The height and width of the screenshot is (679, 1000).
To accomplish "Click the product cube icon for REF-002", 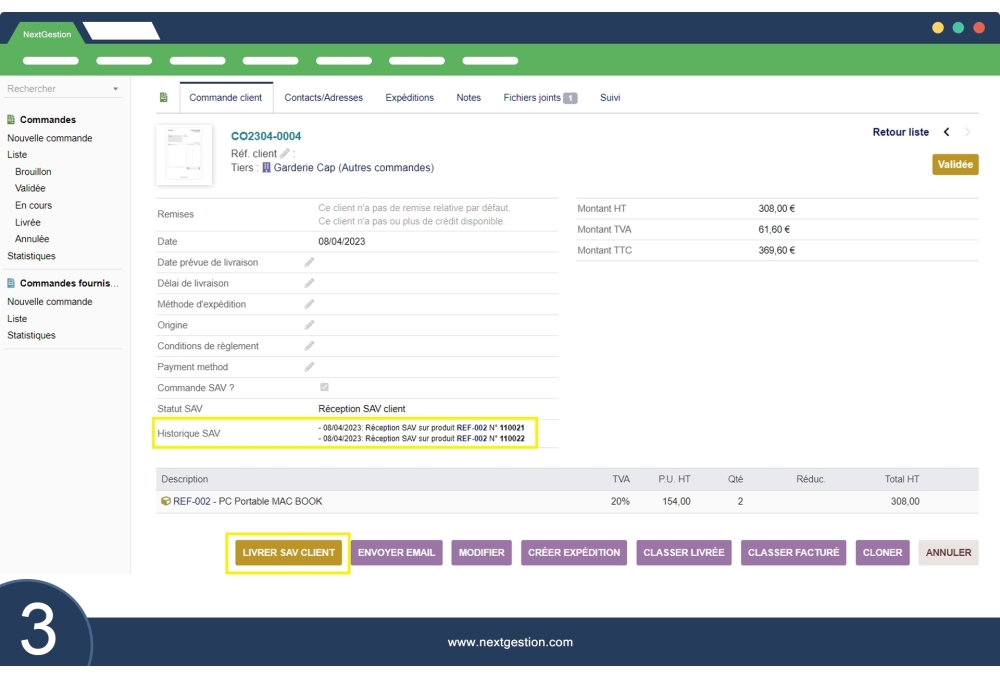I will [166, 501].
